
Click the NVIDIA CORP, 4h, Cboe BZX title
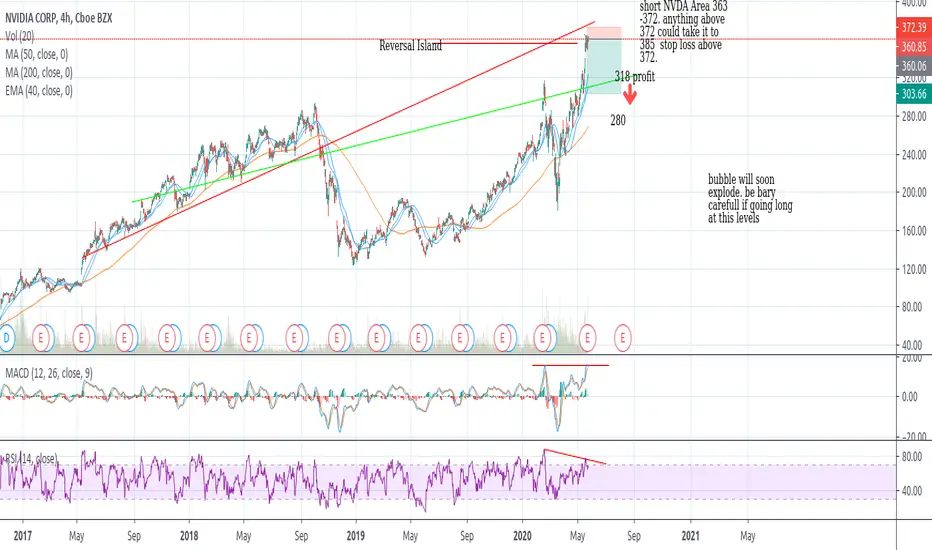pyautogui.click(x=59, y=18)
